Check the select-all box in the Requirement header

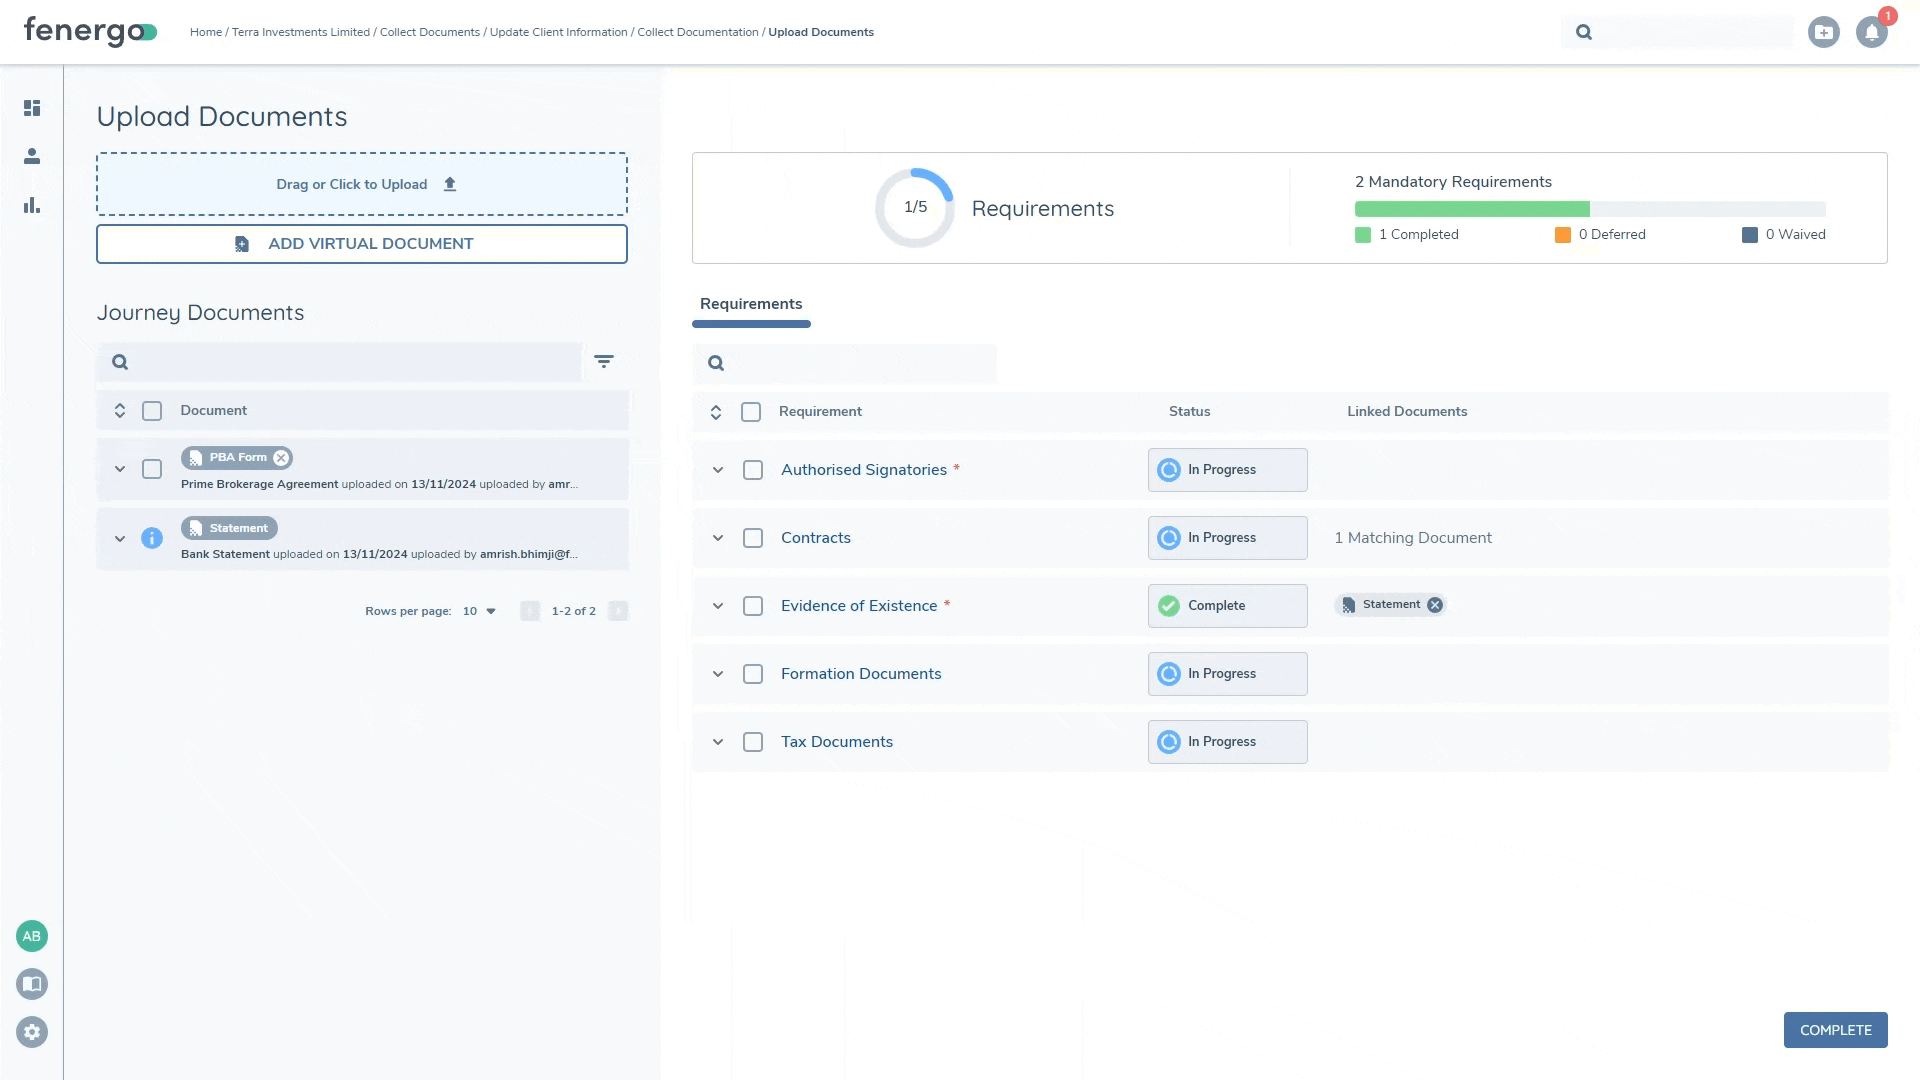pos(751,411)
